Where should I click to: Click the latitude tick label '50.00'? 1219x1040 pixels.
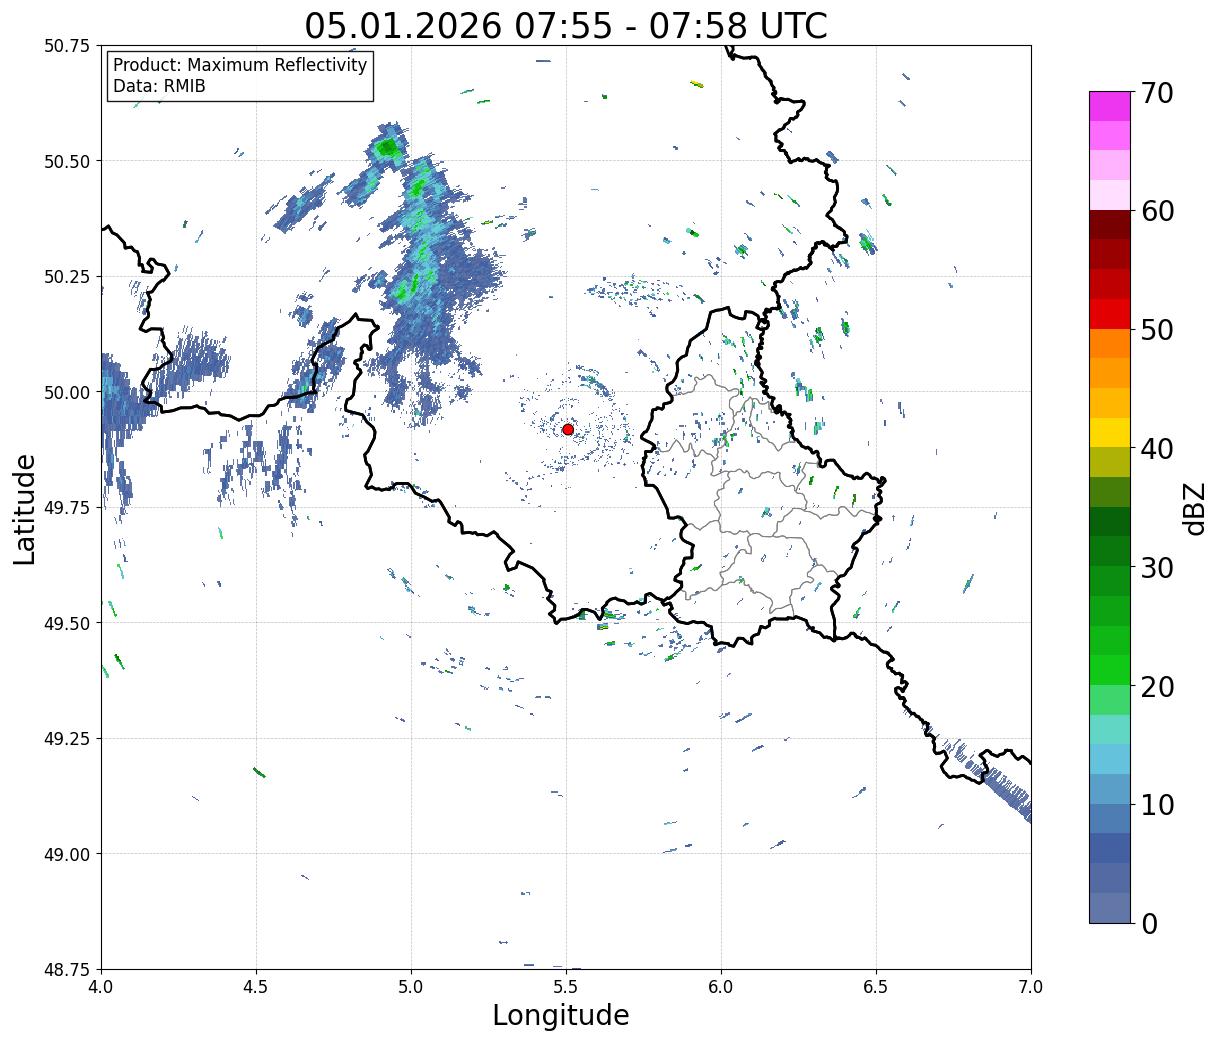click(67, 392)
